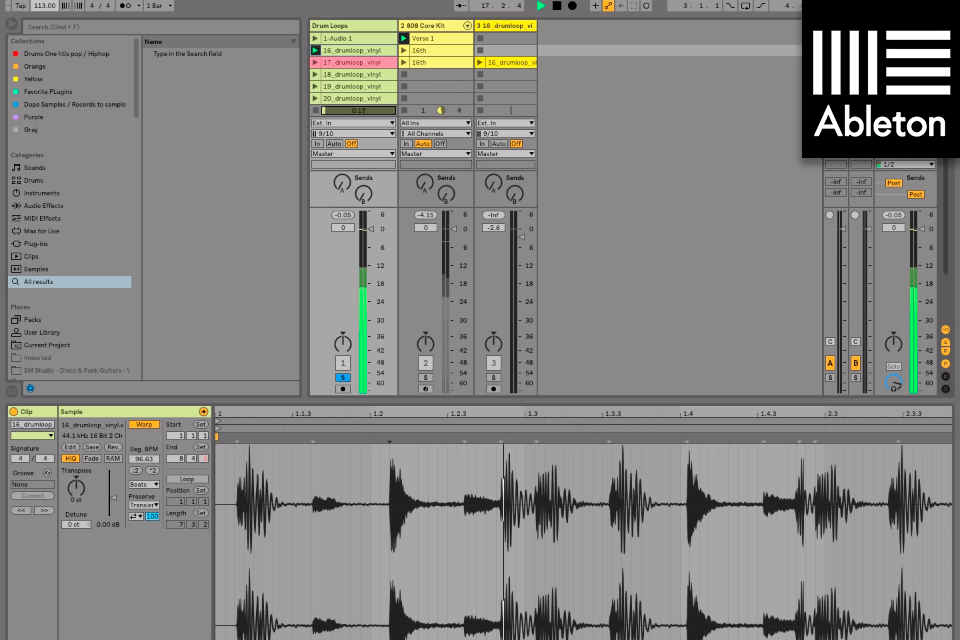Viewport: 960px width, 640px height.
Task: Launch the 16_drumloop_vinyl clip in Drum Loops
Action: click(x=316, y=50)
